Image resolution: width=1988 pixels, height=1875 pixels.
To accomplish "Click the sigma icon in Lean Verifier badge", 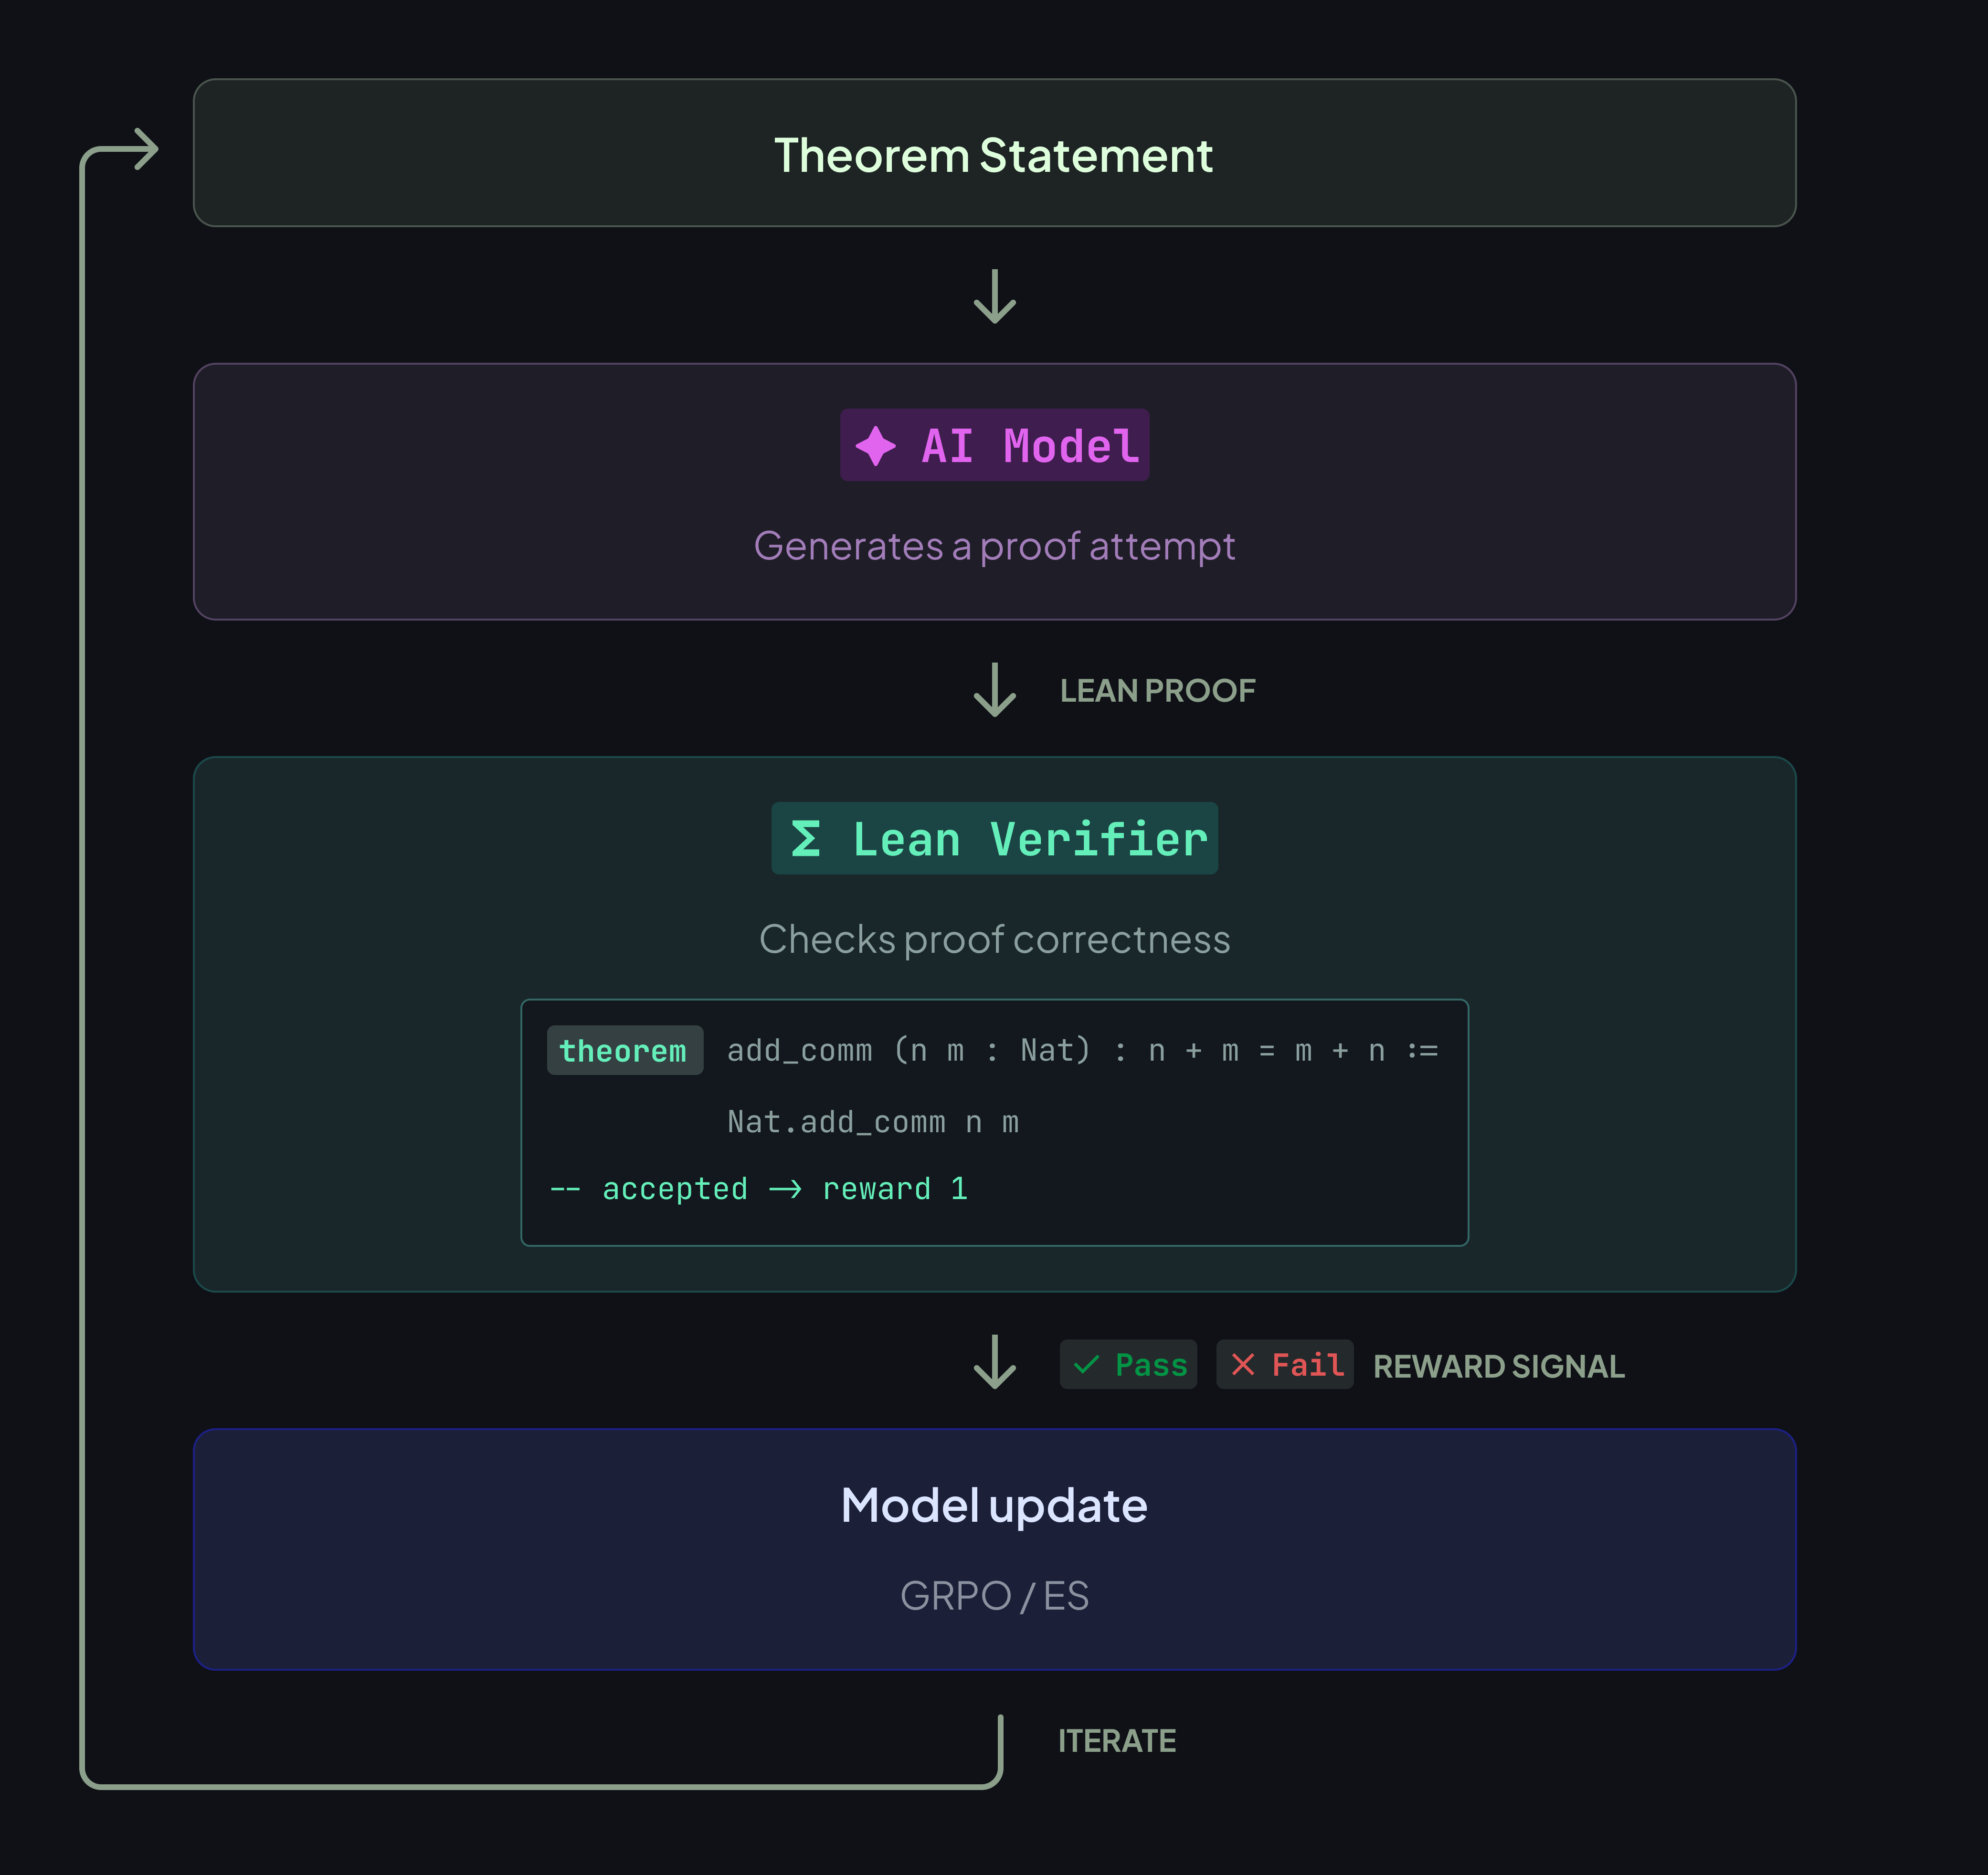I will click(x=805, y=839).
